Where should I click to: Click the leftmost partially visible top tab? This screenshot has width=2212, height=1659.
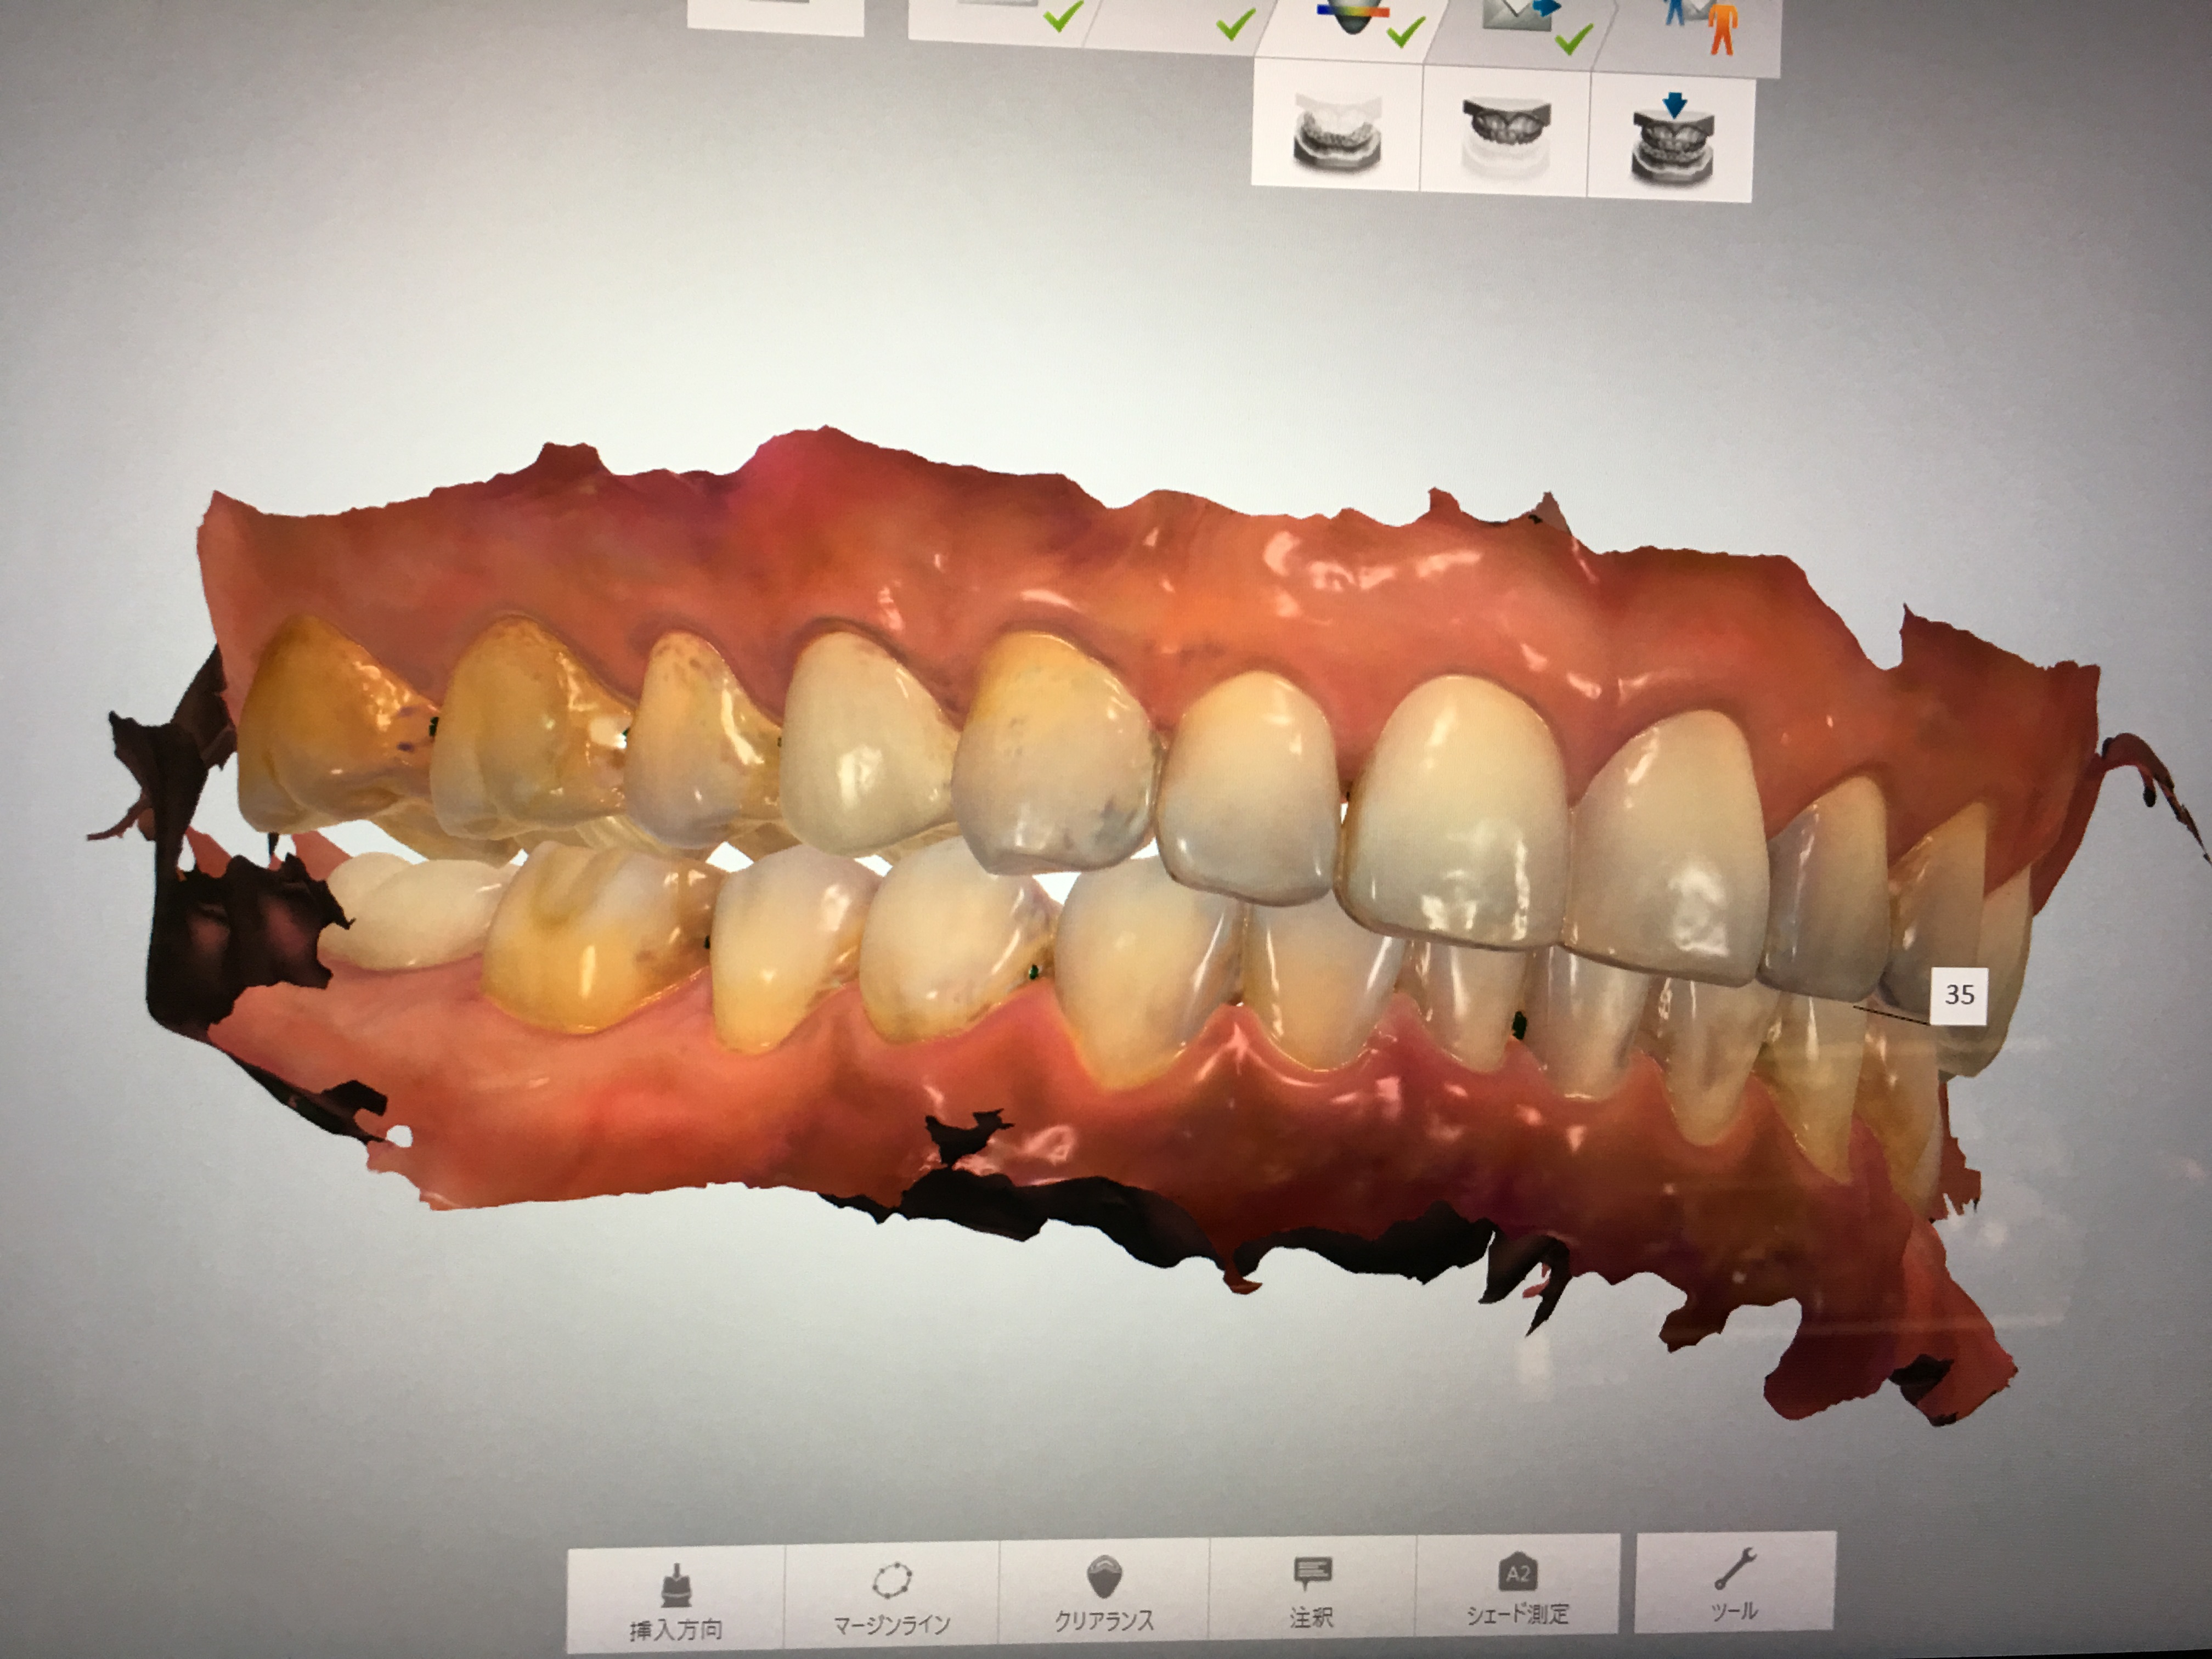click(x=775, y=15)
